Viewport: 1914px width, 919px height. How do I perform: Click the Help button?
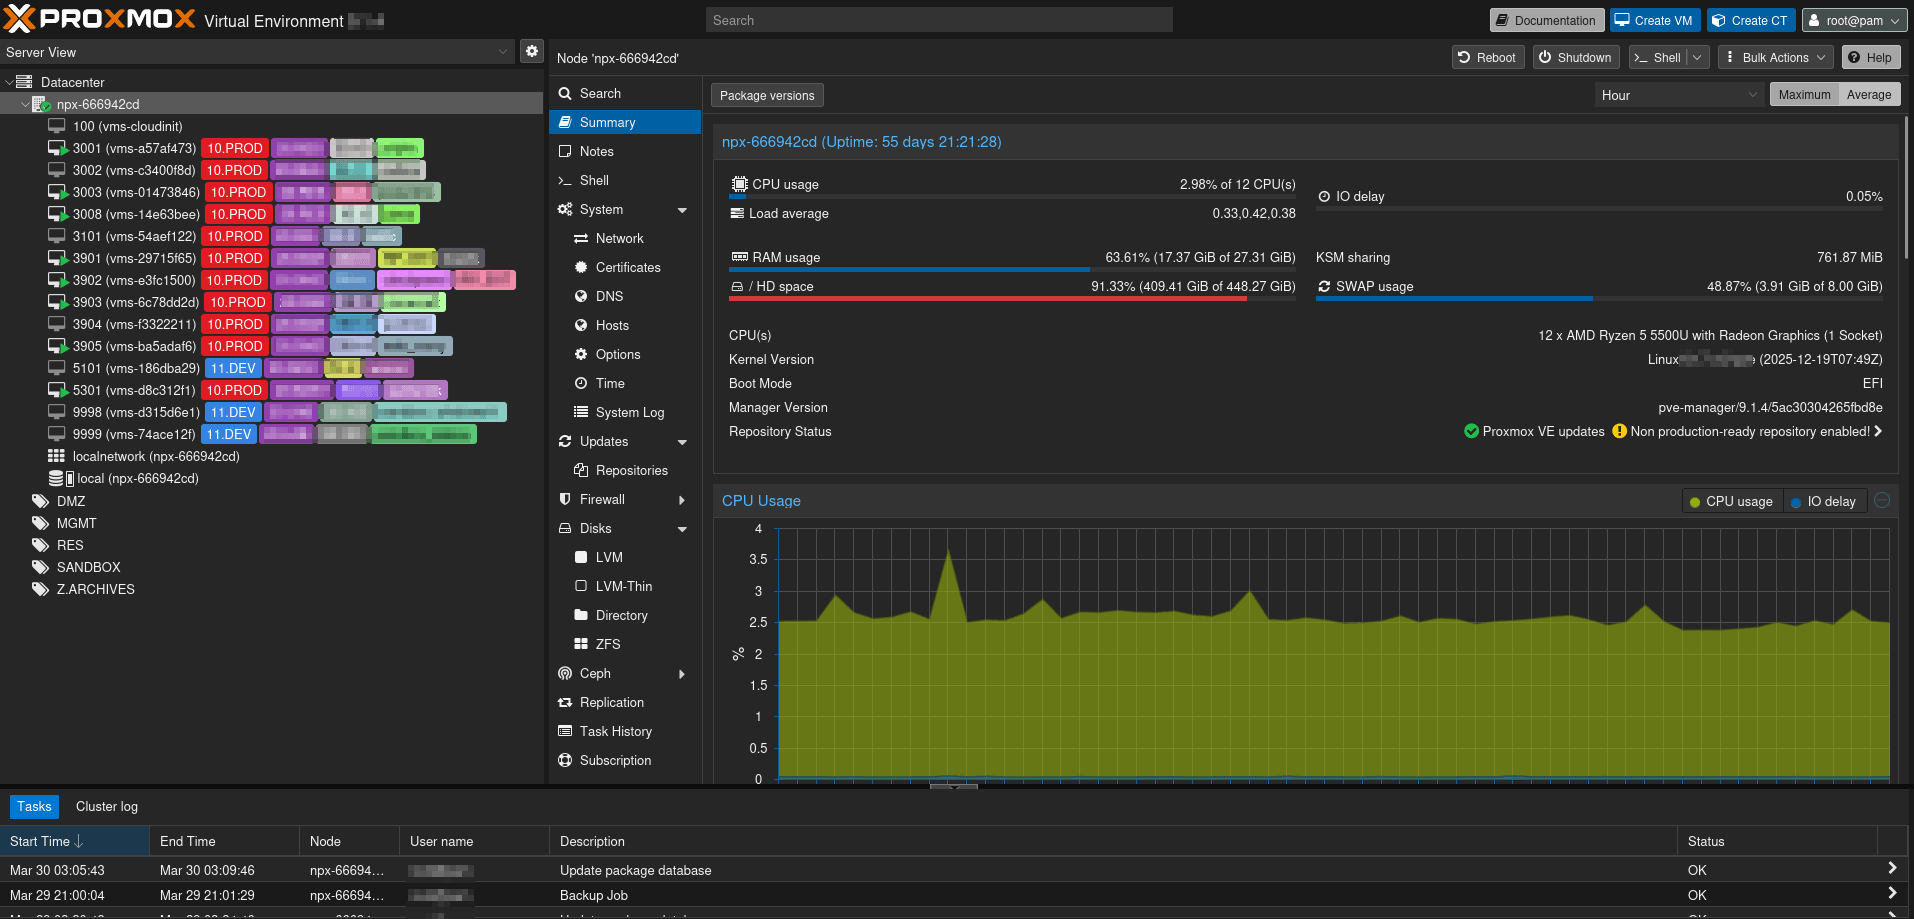click(1870, 57)
